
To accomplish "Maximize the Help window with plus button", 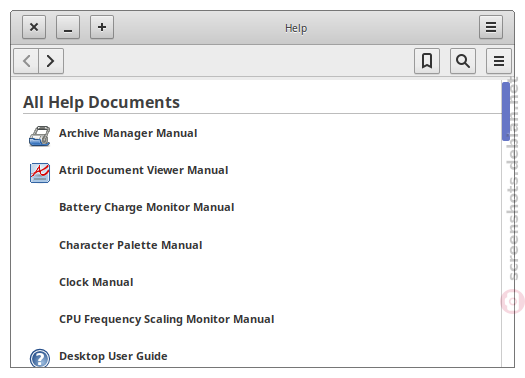I will point(102,27).
